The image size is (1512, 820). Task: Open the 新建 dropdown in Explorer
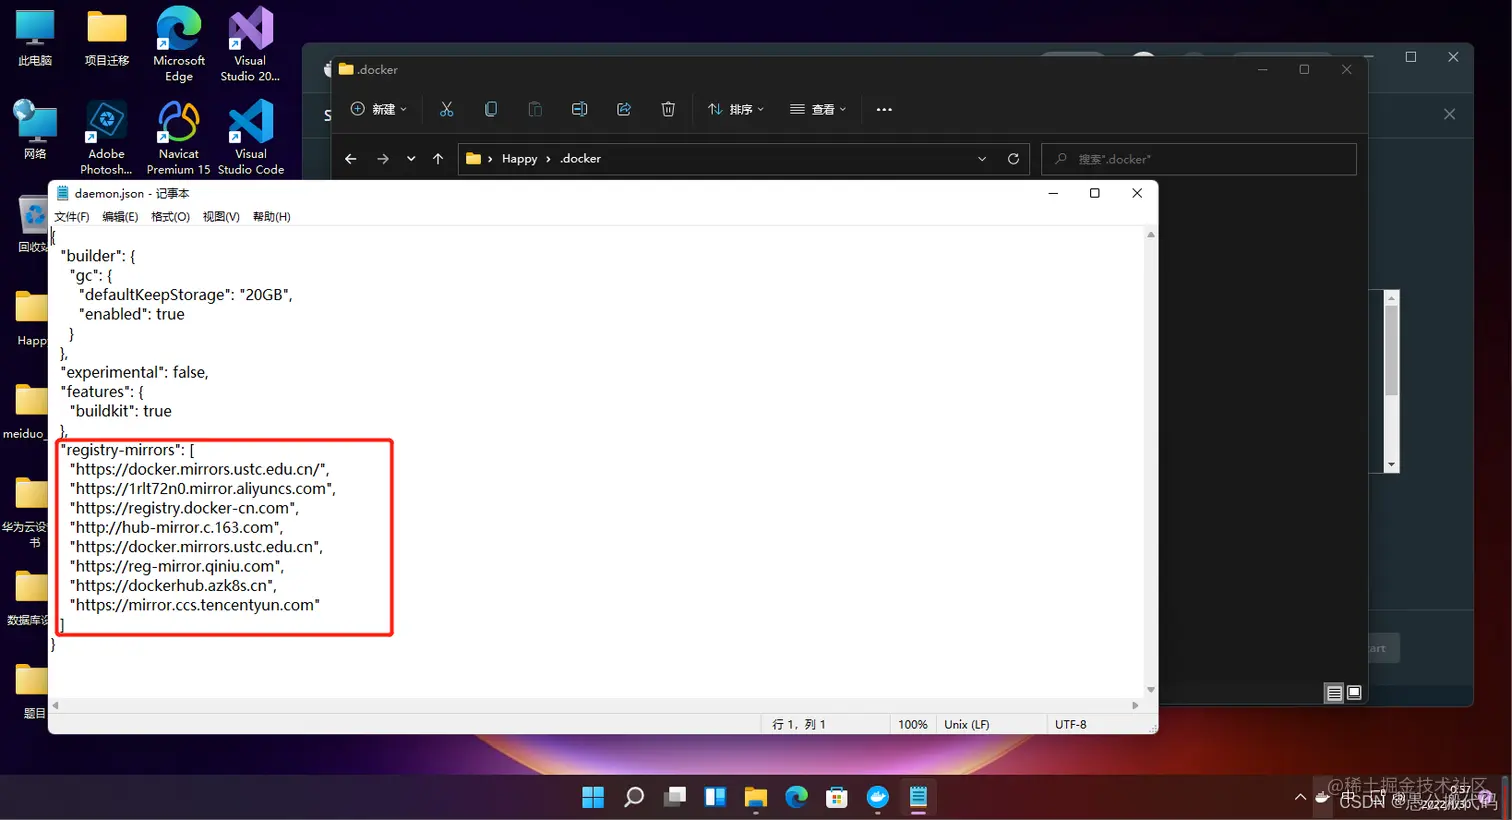(379, 109)
